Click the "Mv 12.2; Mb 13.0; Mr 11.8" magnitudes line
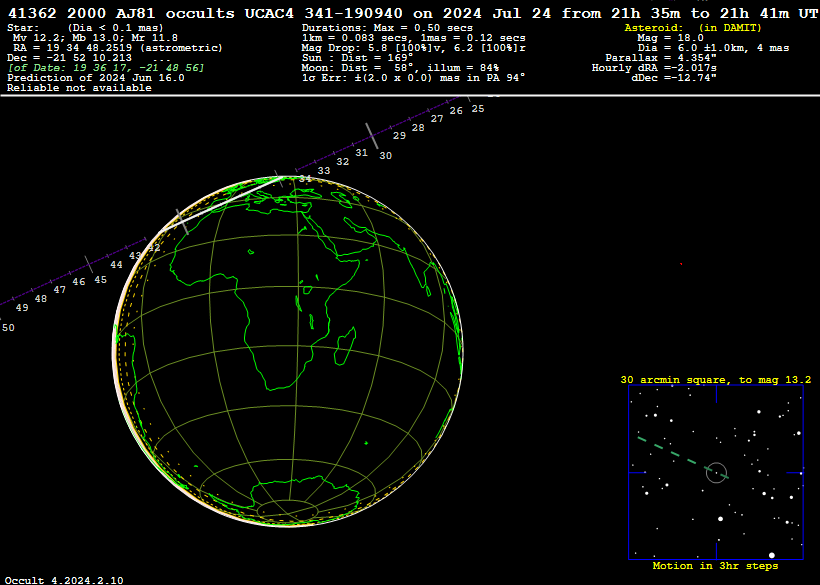Viewport: 820px width, 585px height. pos(95,38)
